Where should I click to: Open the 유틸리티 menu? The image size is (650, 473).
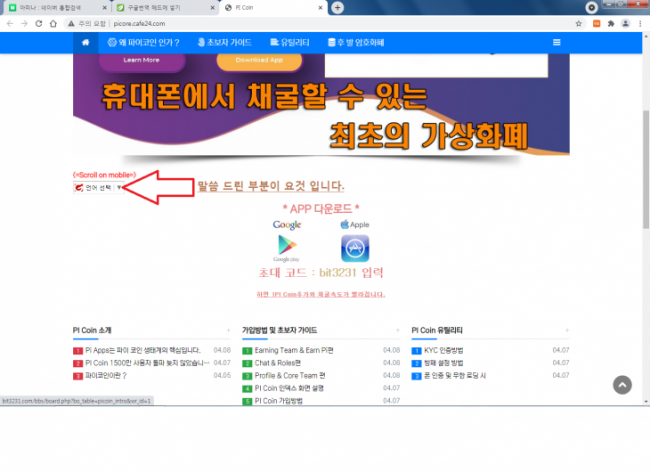point(290,42)
